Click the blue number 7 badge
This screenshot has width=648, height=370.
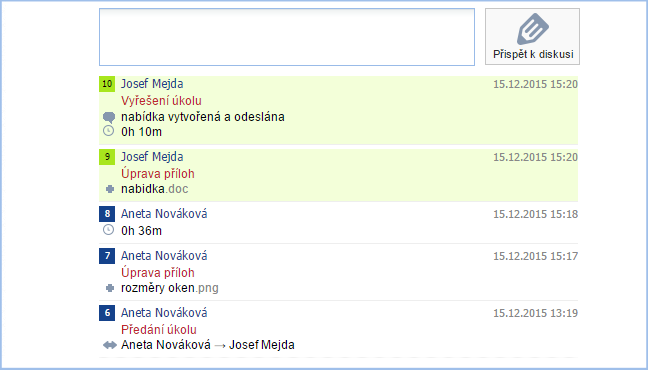point(107,256)
